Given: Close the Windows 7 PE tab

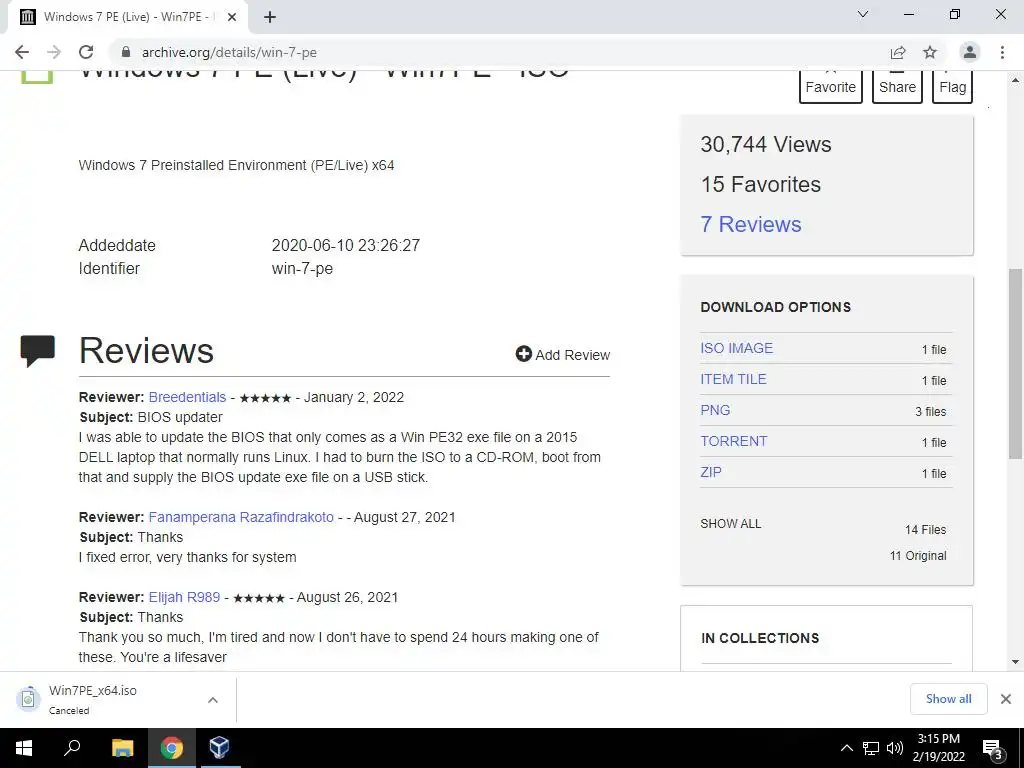Looking at the screenshot, I should point(232,17).
